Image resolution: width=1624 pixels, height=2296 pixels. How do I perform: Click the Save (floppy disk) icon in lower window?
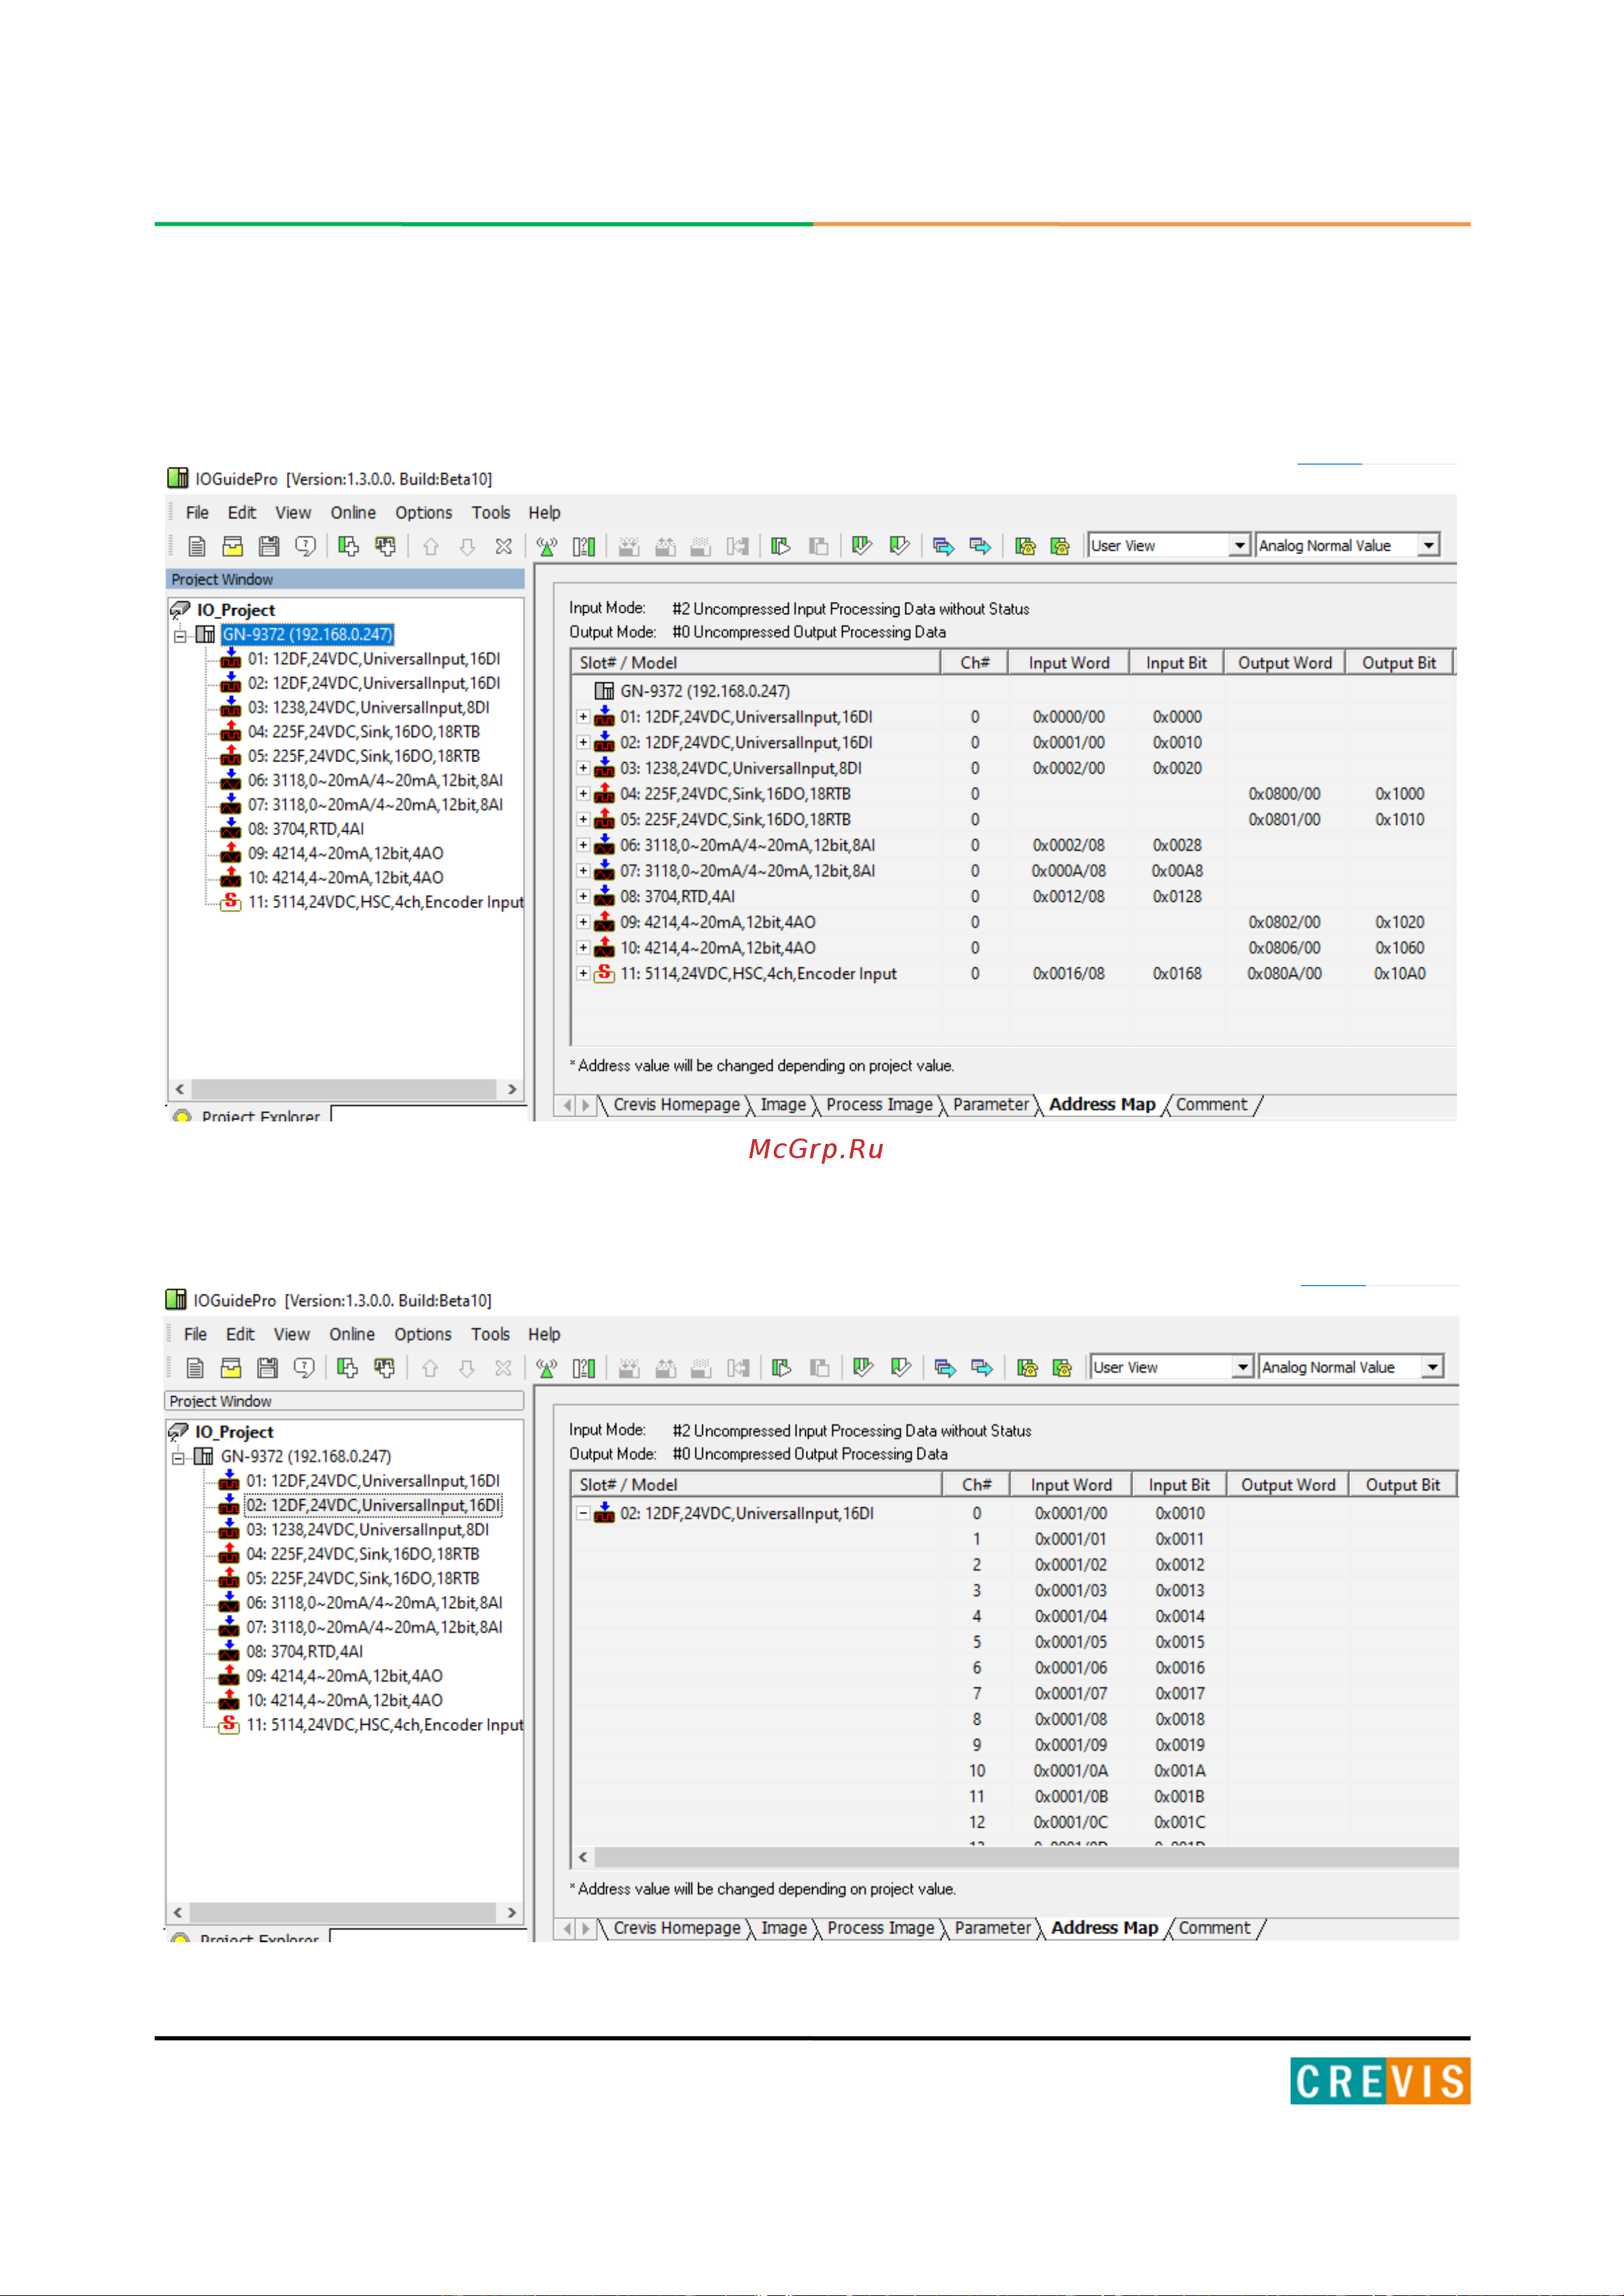[x=267, y=1368]
